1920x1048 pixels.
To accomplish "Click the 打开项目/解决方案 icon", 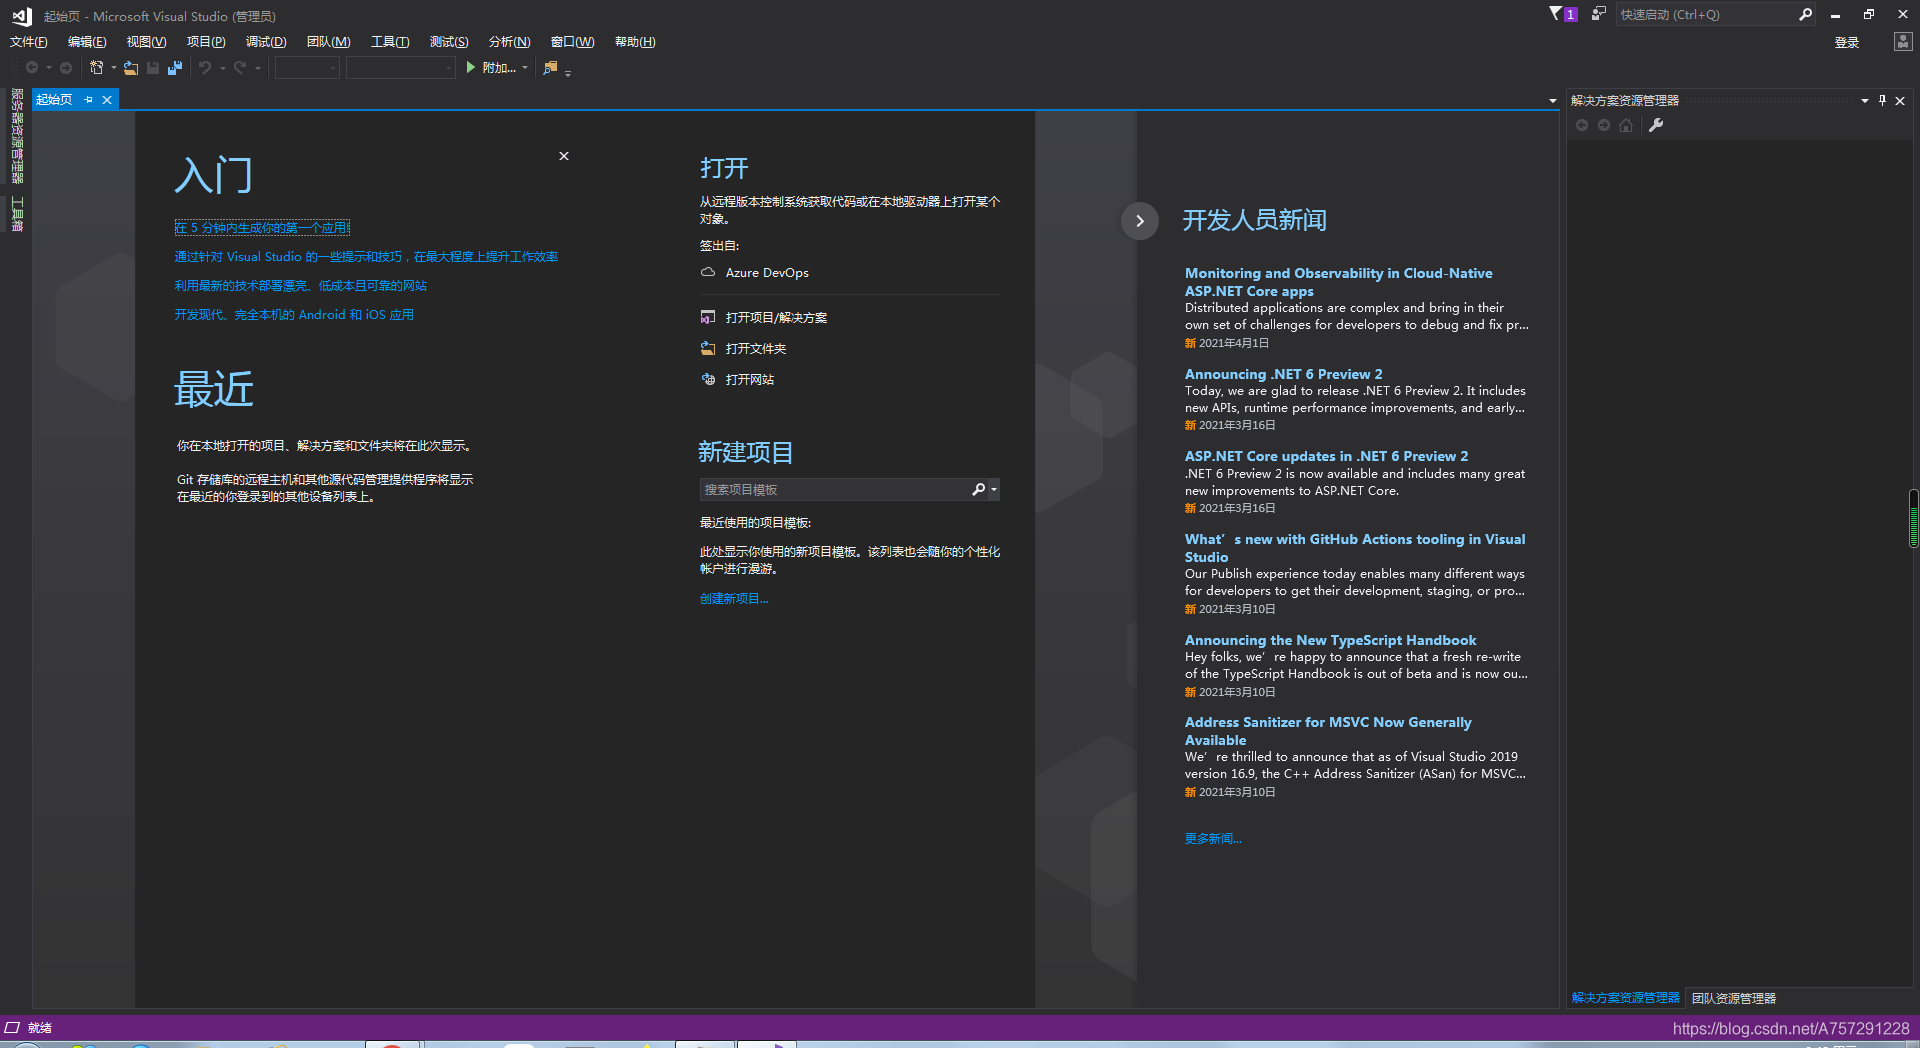I will pyautogui.click(x=708, y=317).
